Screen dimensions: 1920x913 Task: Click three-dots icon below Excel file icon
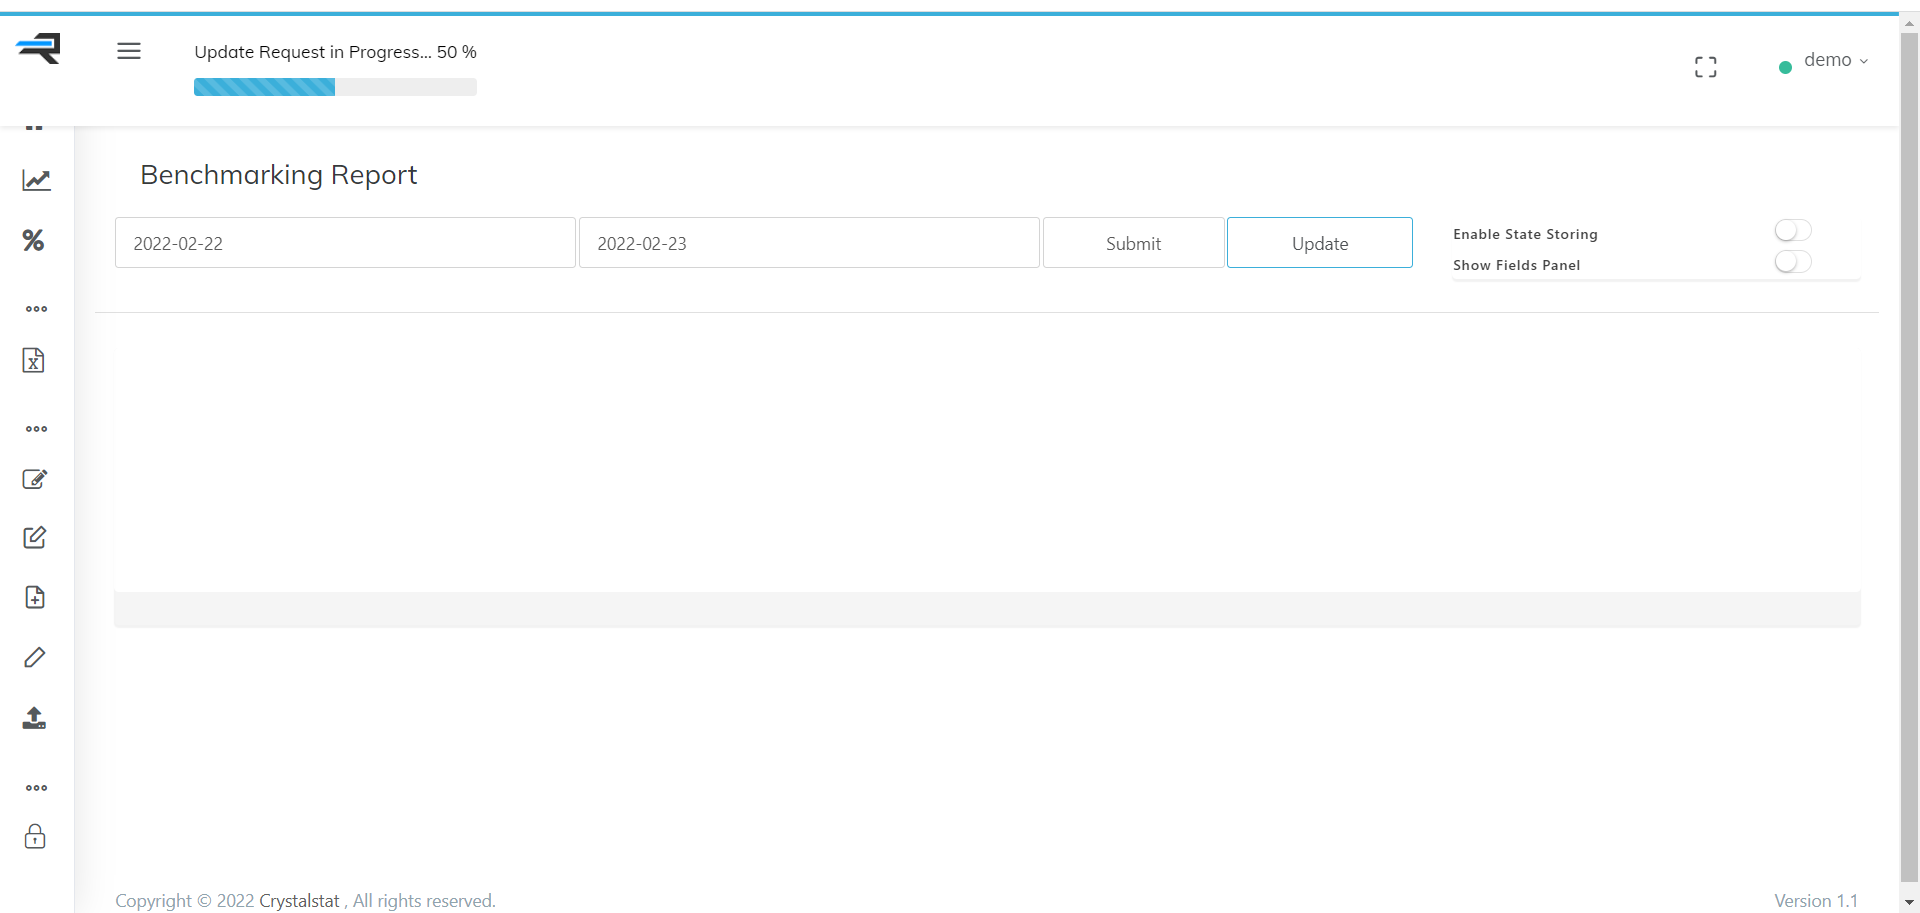tap(37, 429)
